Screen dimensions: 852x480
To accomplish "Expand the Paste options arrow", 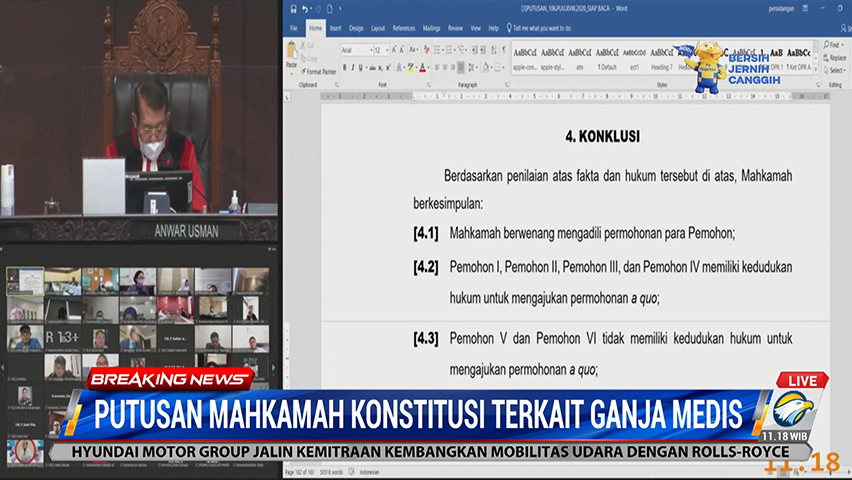I will [x=291, y=74].
